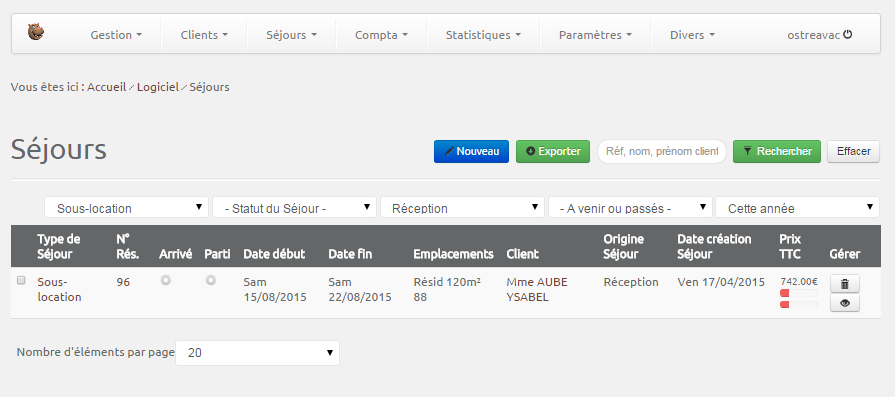This screenshot has width=895, height=397.
Task: Click the pencil Nouveau button
Action: pyautogui.click(x=471, y=151)
